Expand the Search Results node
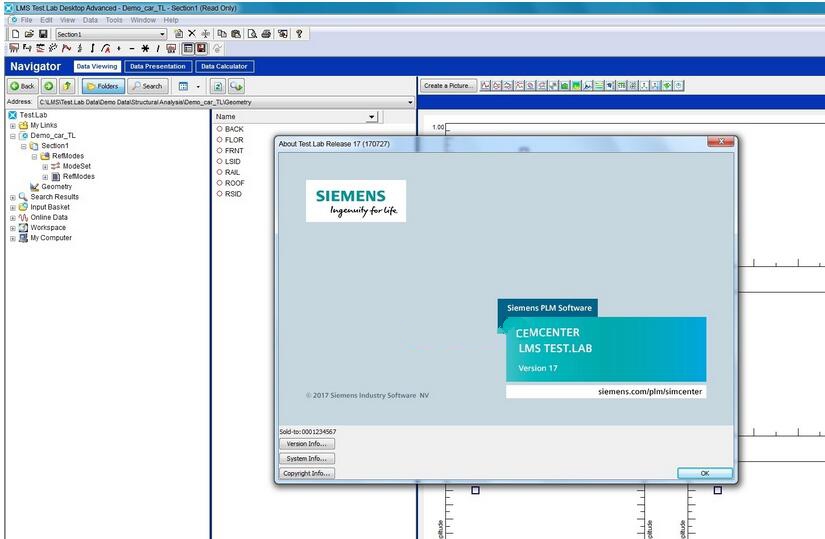 [x=13, y=197]
